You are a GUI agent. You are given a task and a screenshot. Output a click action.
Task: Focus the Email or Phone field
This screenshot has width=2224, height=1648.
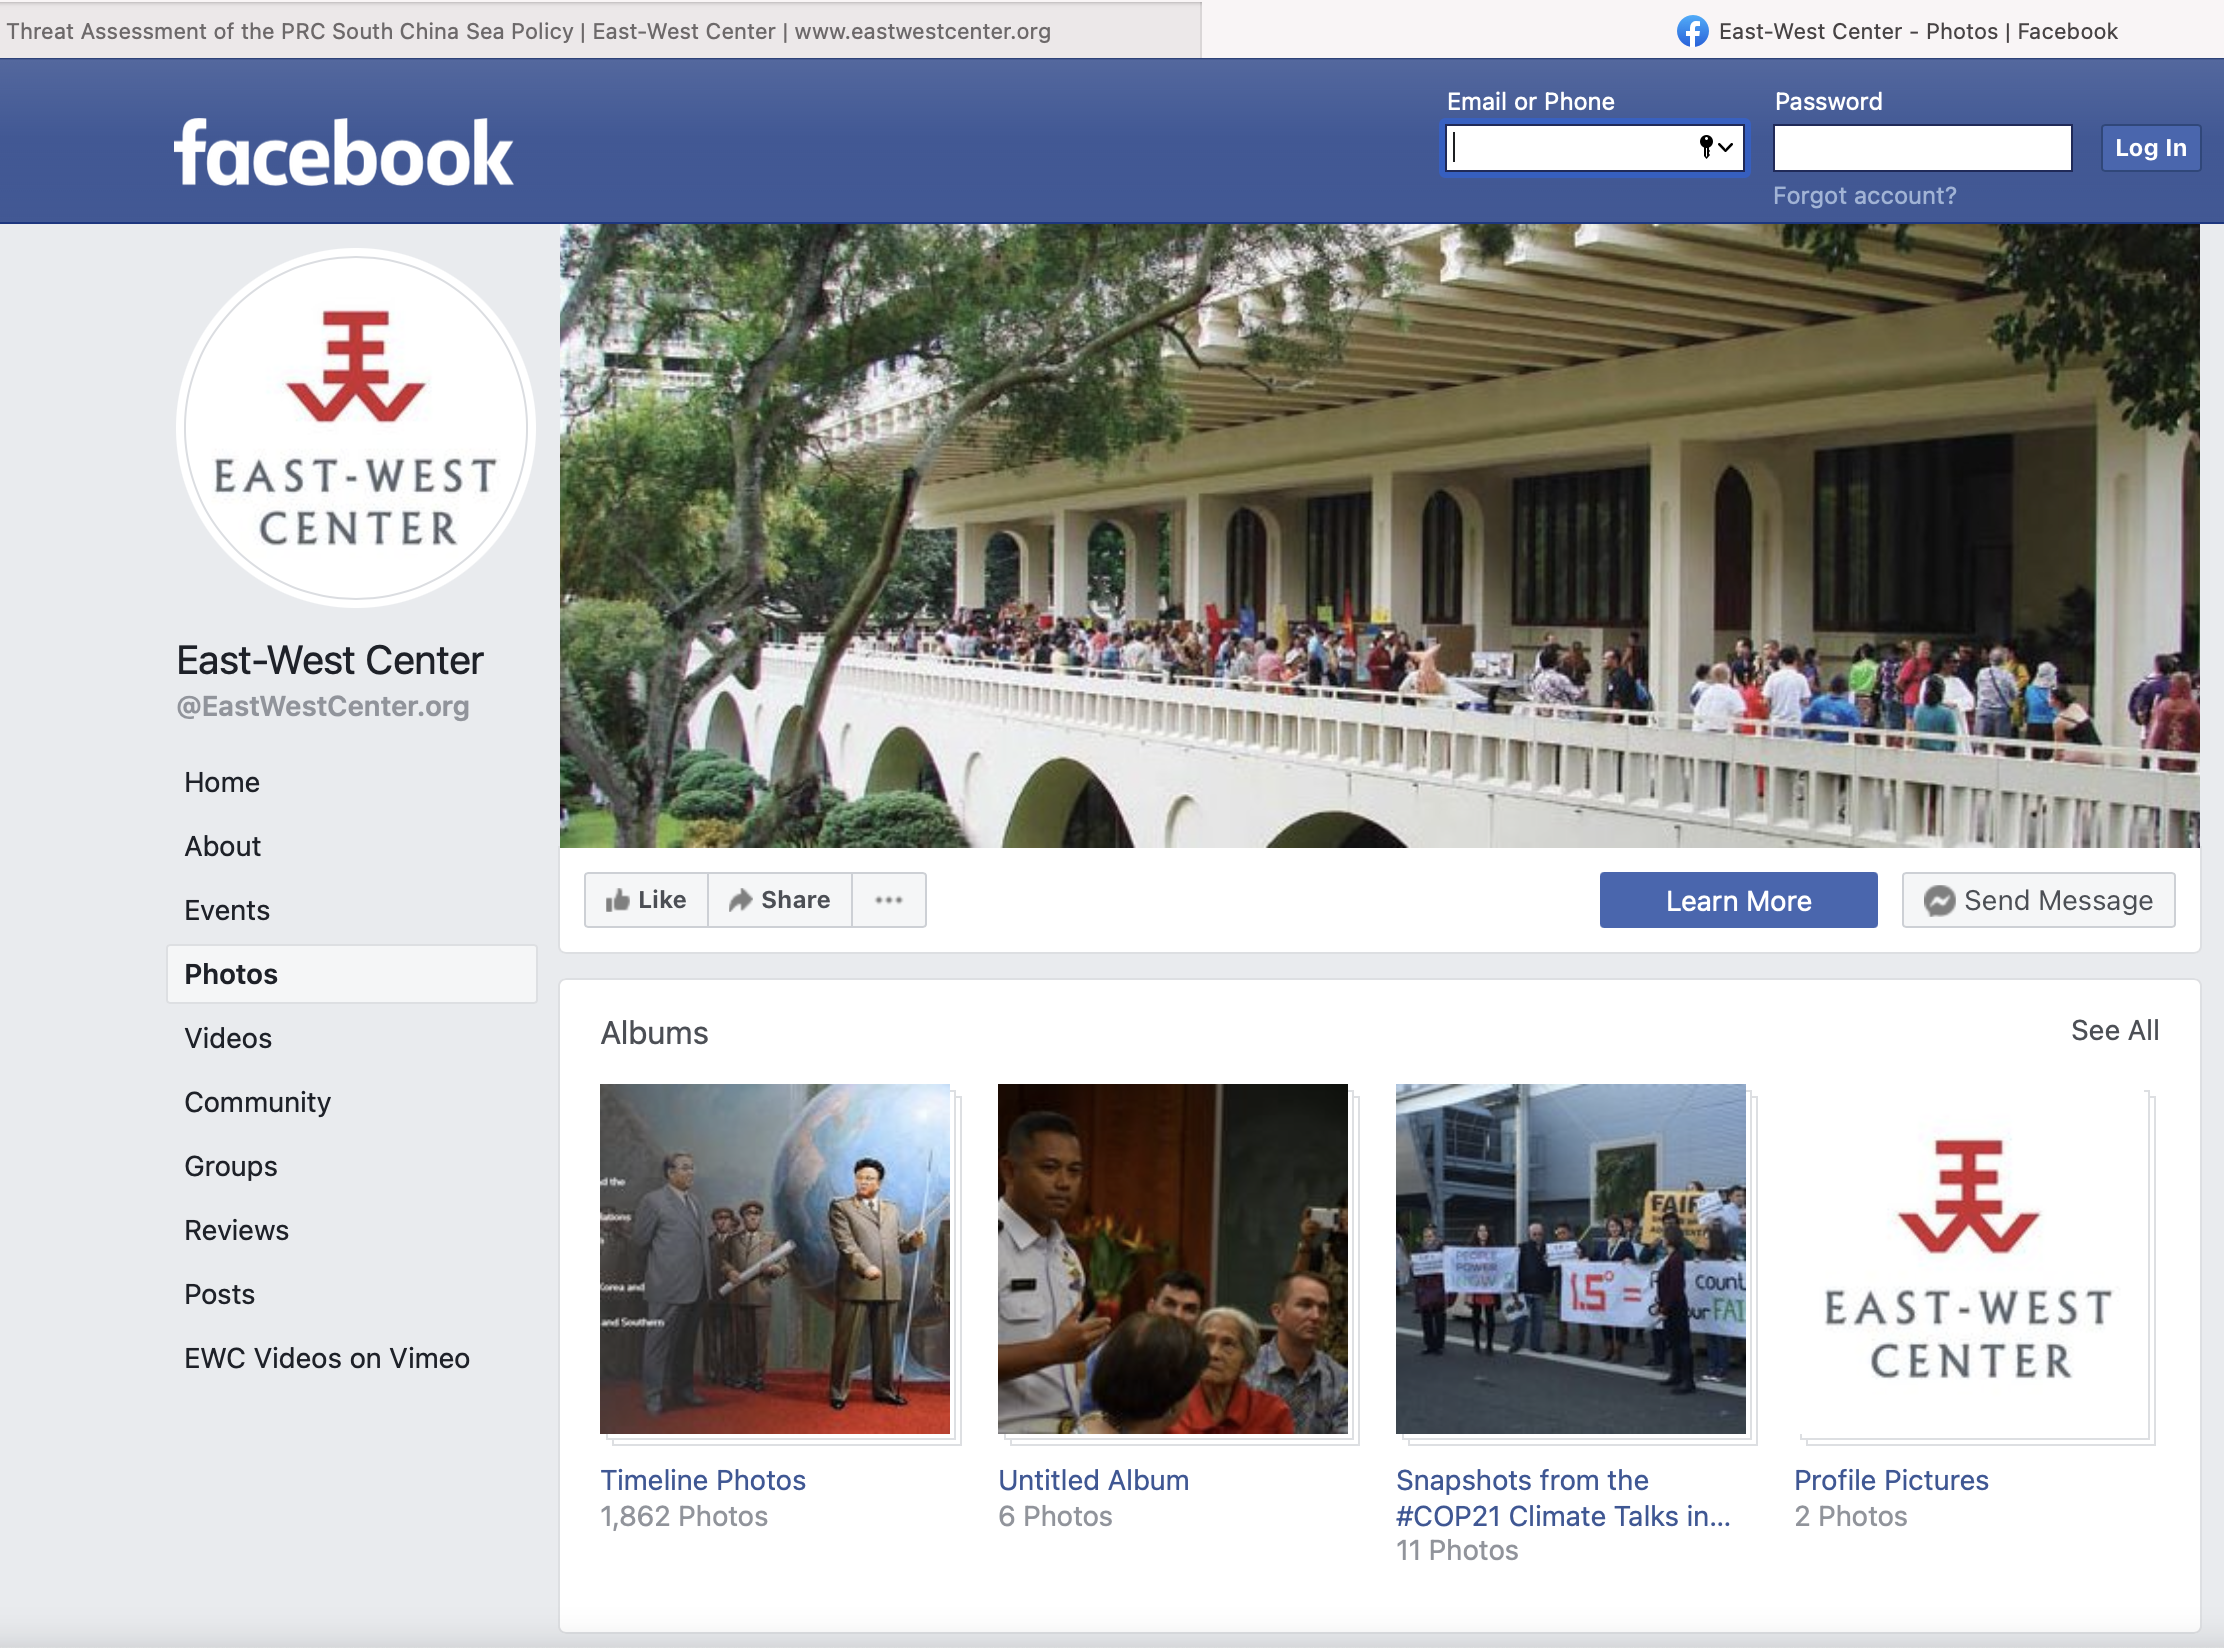point(1595,148)
